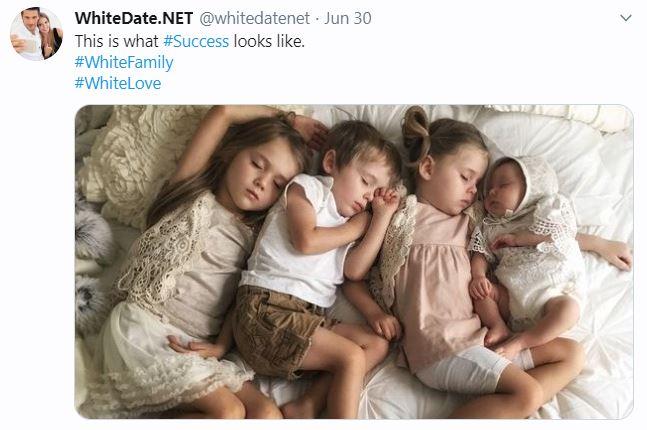Choose the WhiteLove tag below WhiteFamily
This screenshot has width=647, height=430.
(118, 83)
